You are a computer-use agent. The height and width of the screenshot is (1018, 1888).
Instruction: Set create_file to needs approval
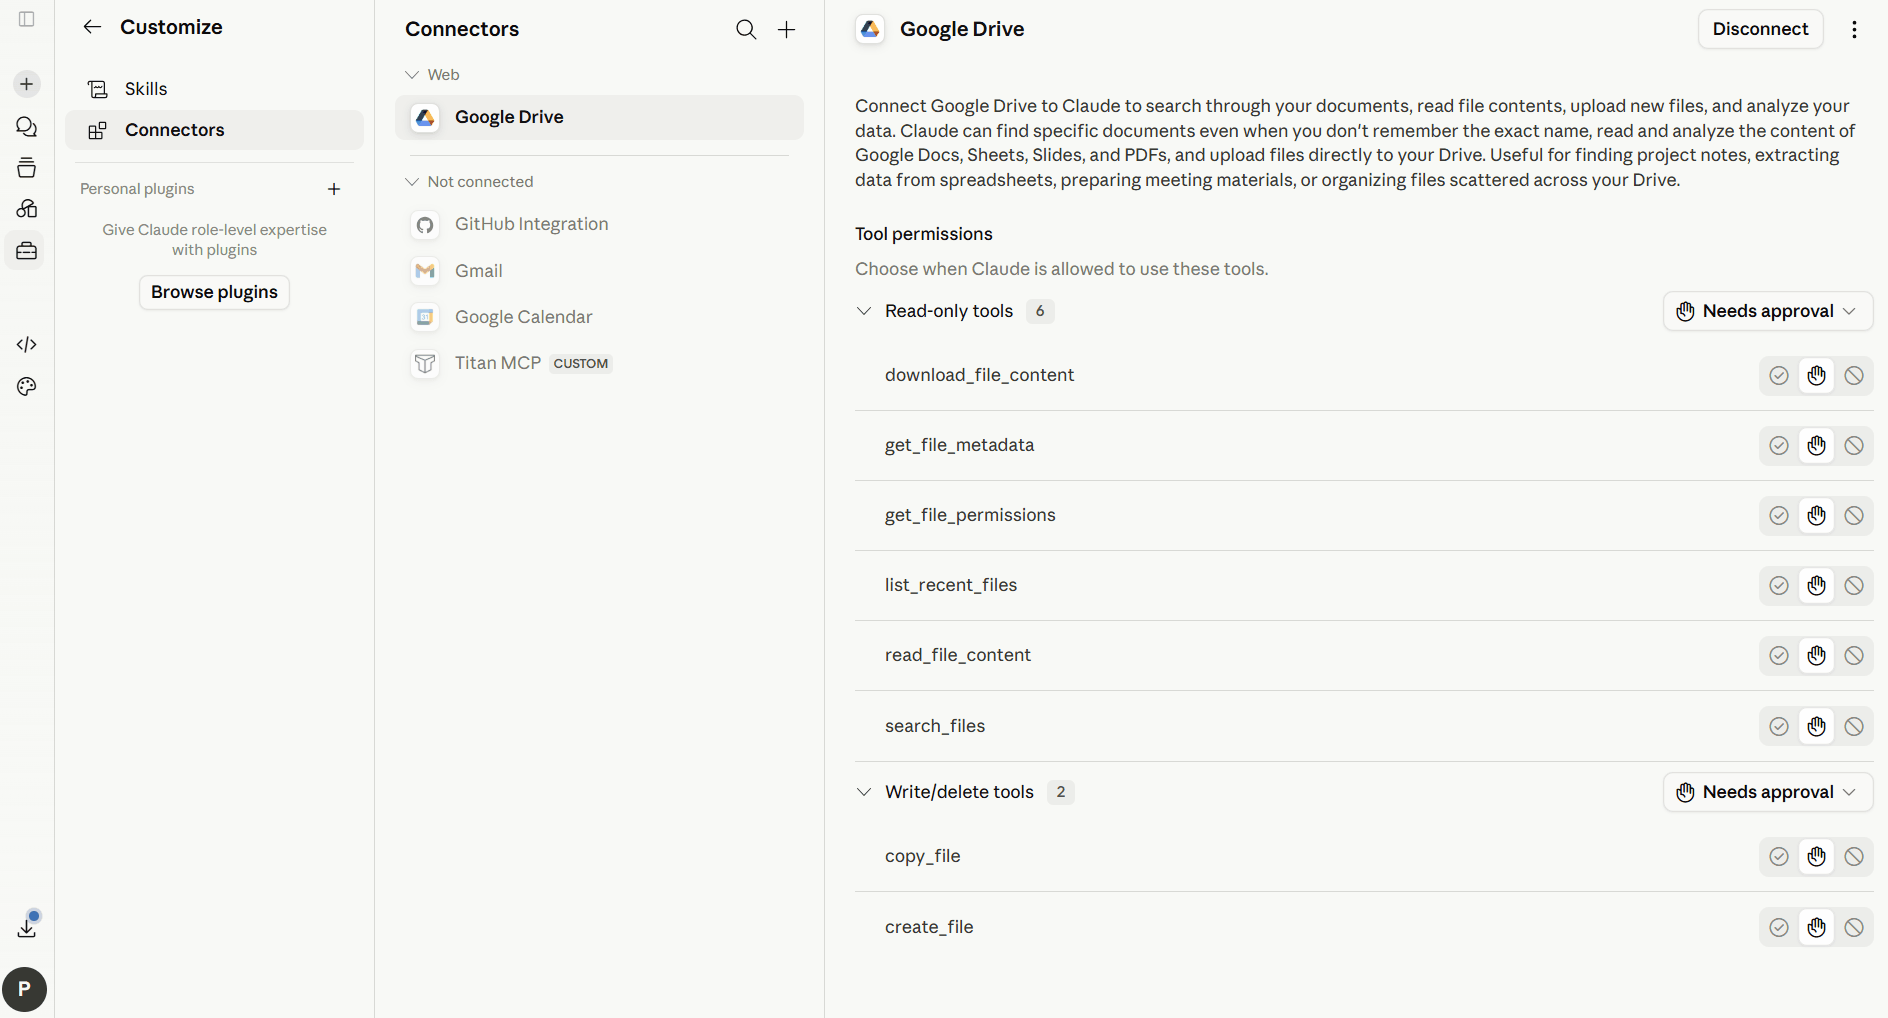(x=1817, y=928)
